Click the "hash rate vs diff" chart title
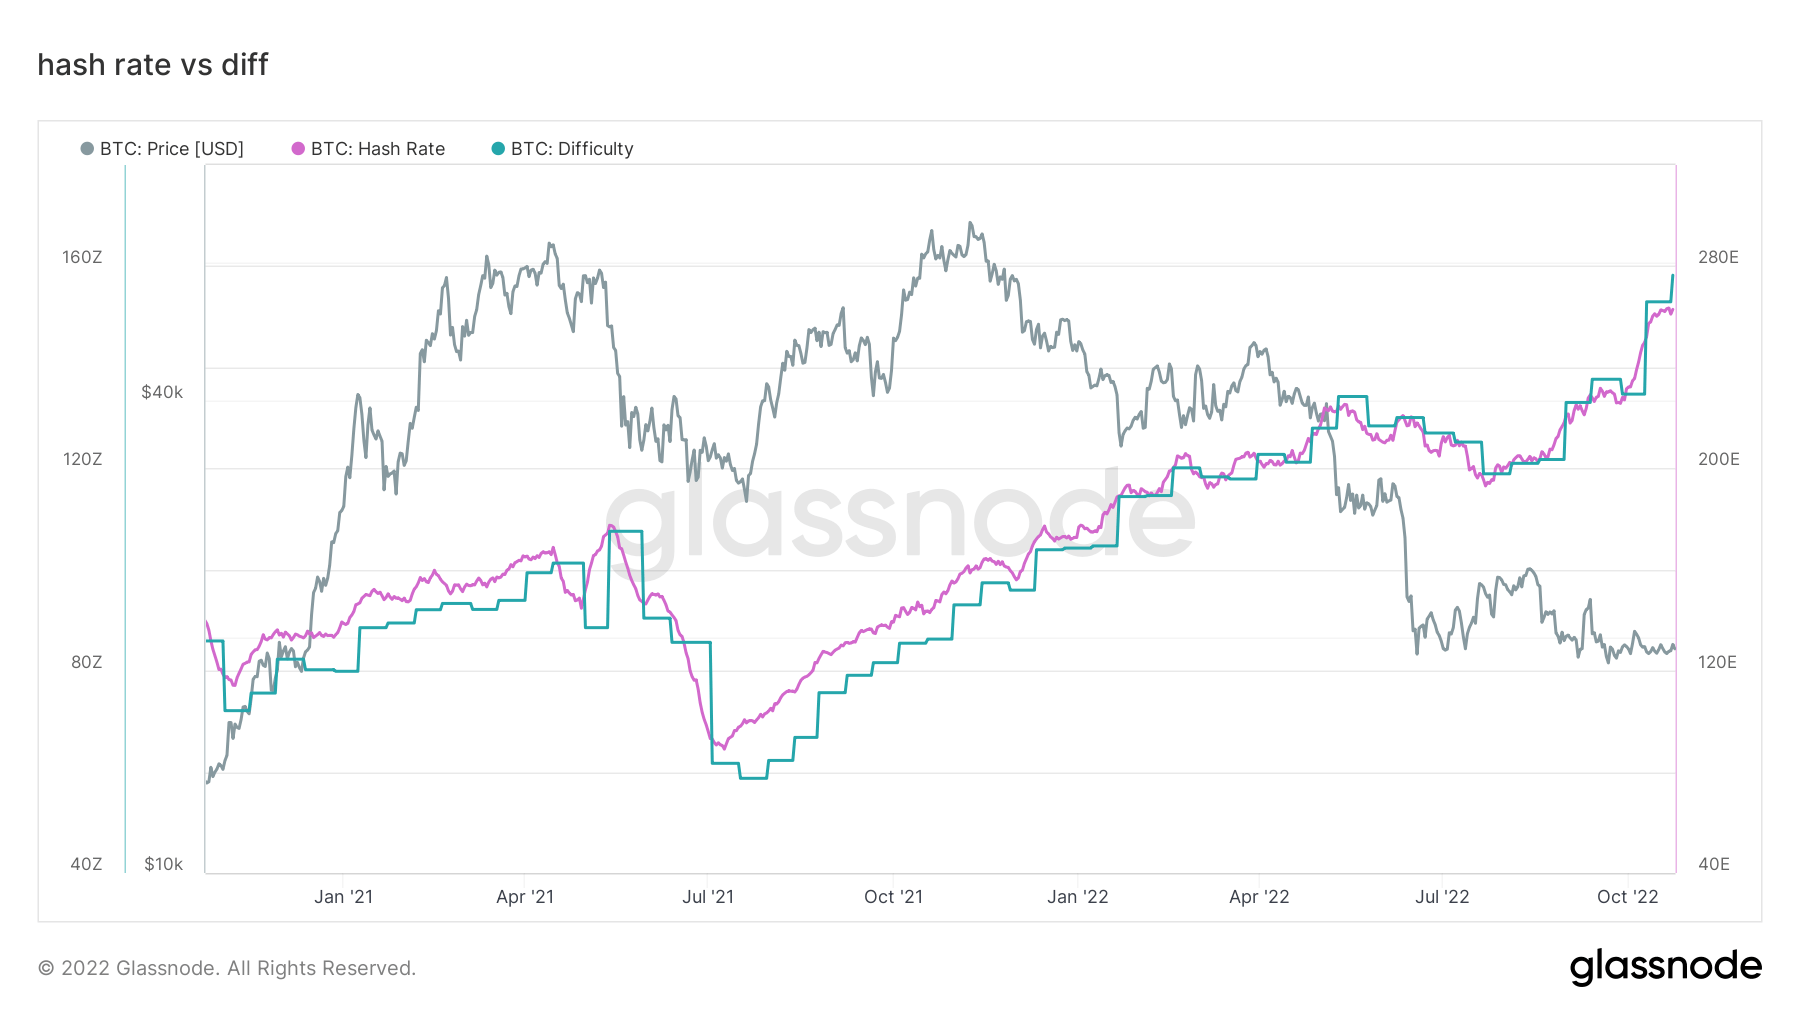 (153, 65)
